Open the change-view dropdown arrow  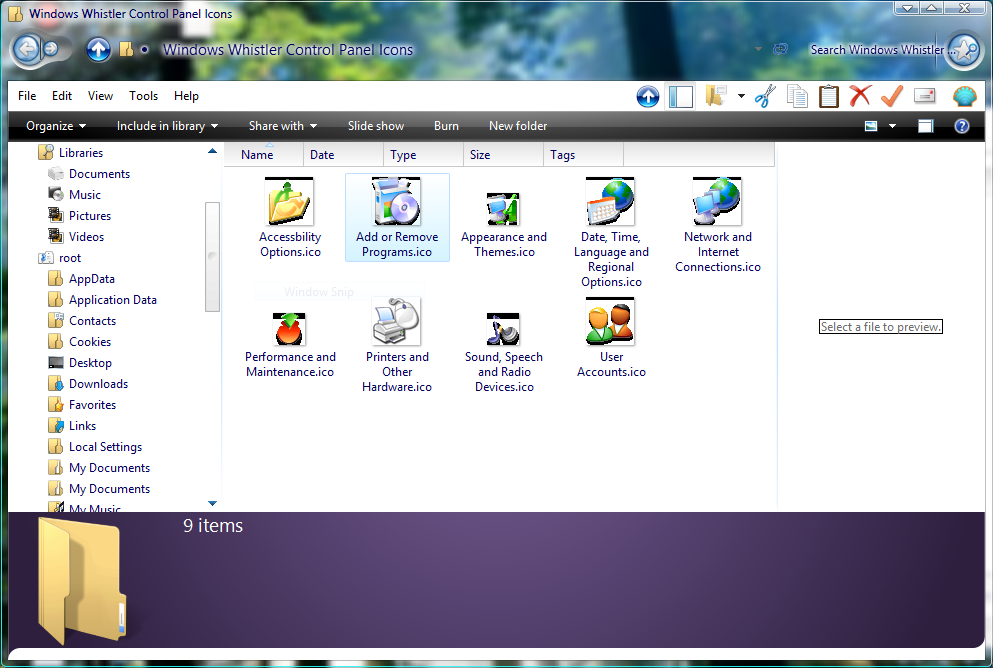892,126
